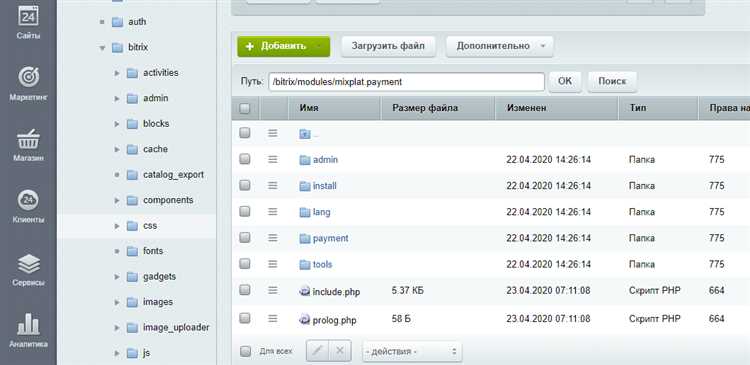Viewport: 750px width, 365px height.
Task: Check the prolog.php row checkbox
Action: tap(244, 318)
